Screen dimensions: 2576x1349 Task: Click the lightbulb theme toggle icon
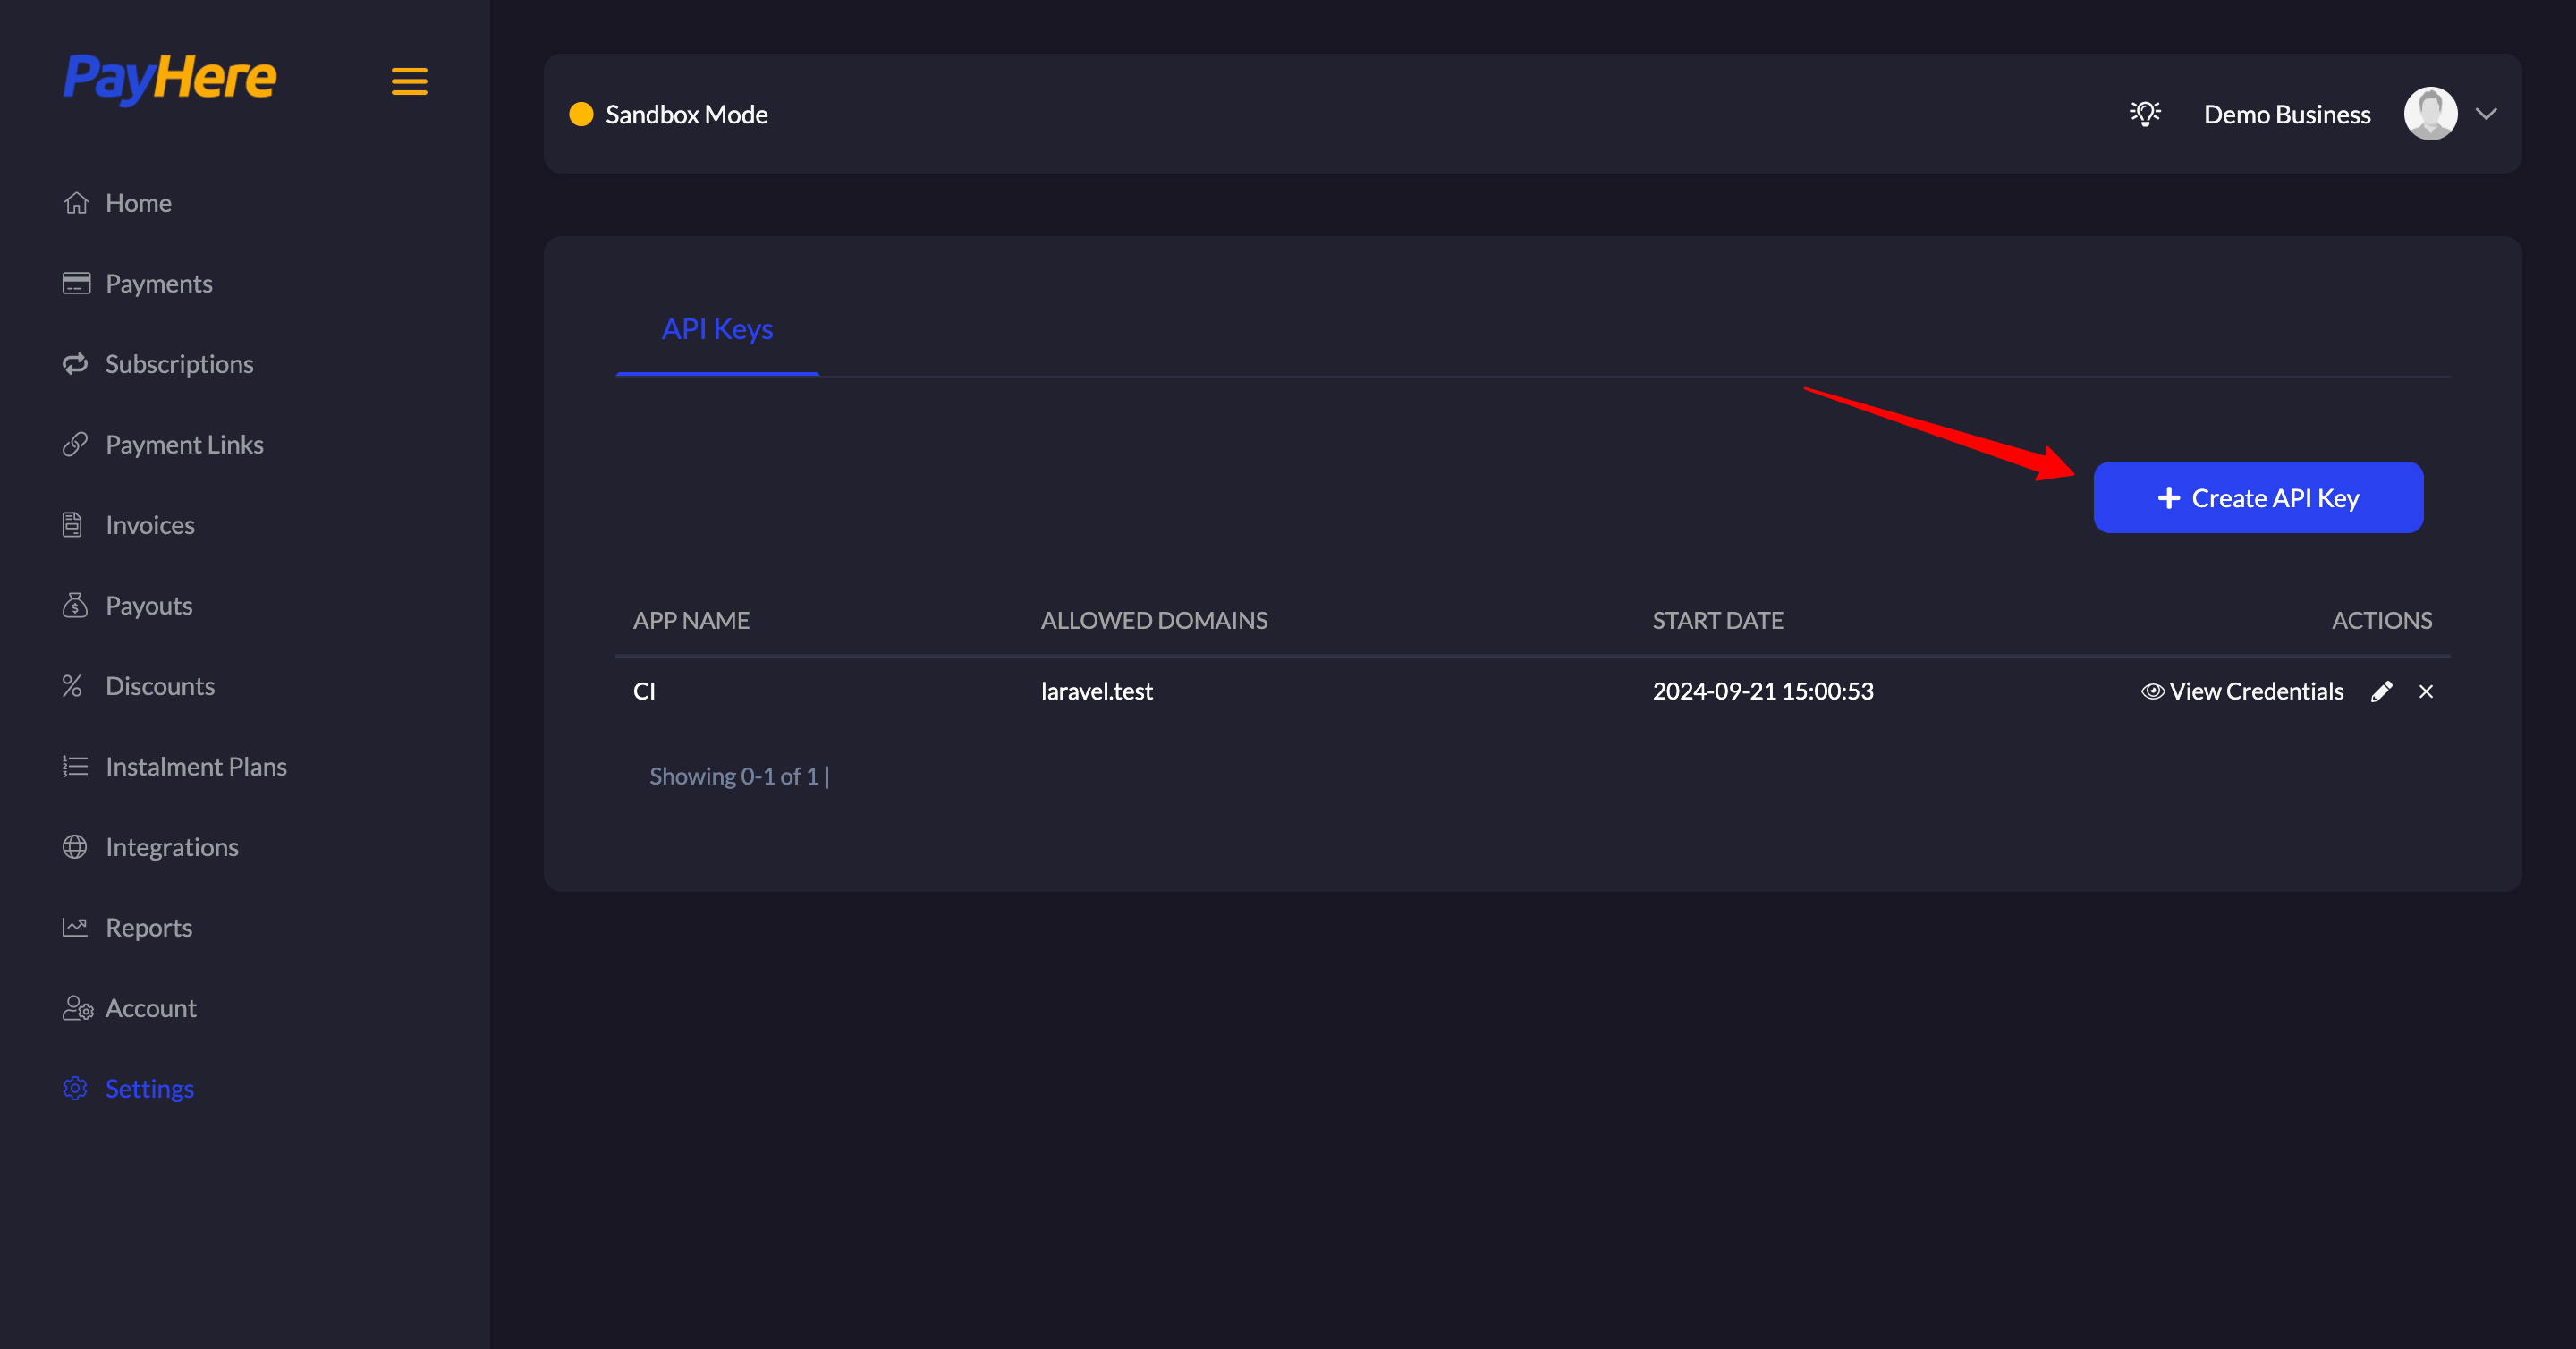2144,114
